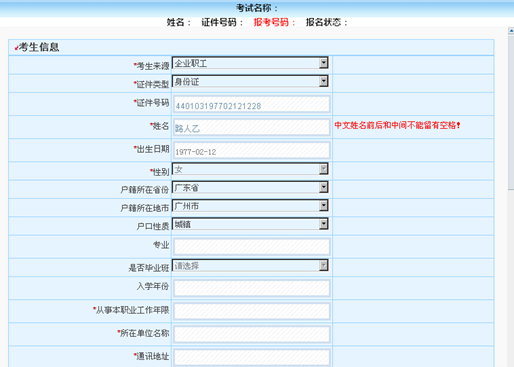Expand the 是否毕业班 dropdown showing 请选择
This screenshot has height=367, width=514.
250,265
